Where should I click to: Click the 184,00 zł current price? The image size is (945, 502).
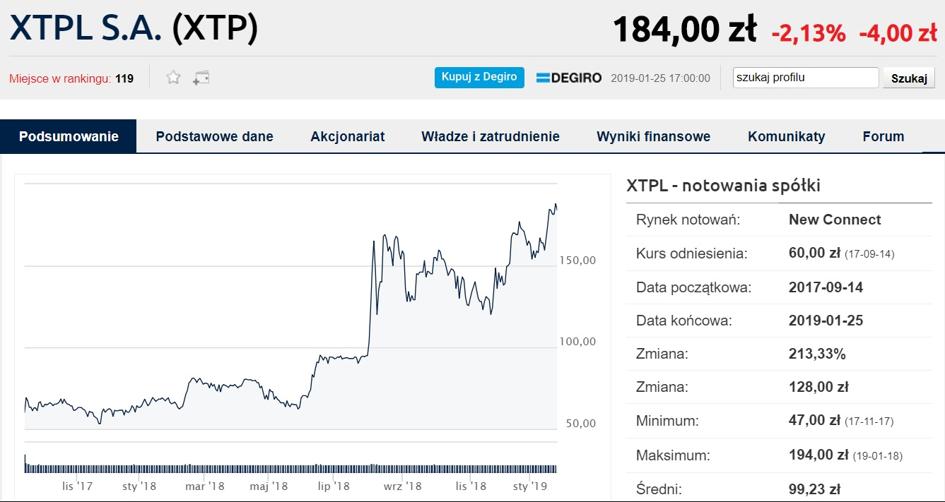point(685,30)
